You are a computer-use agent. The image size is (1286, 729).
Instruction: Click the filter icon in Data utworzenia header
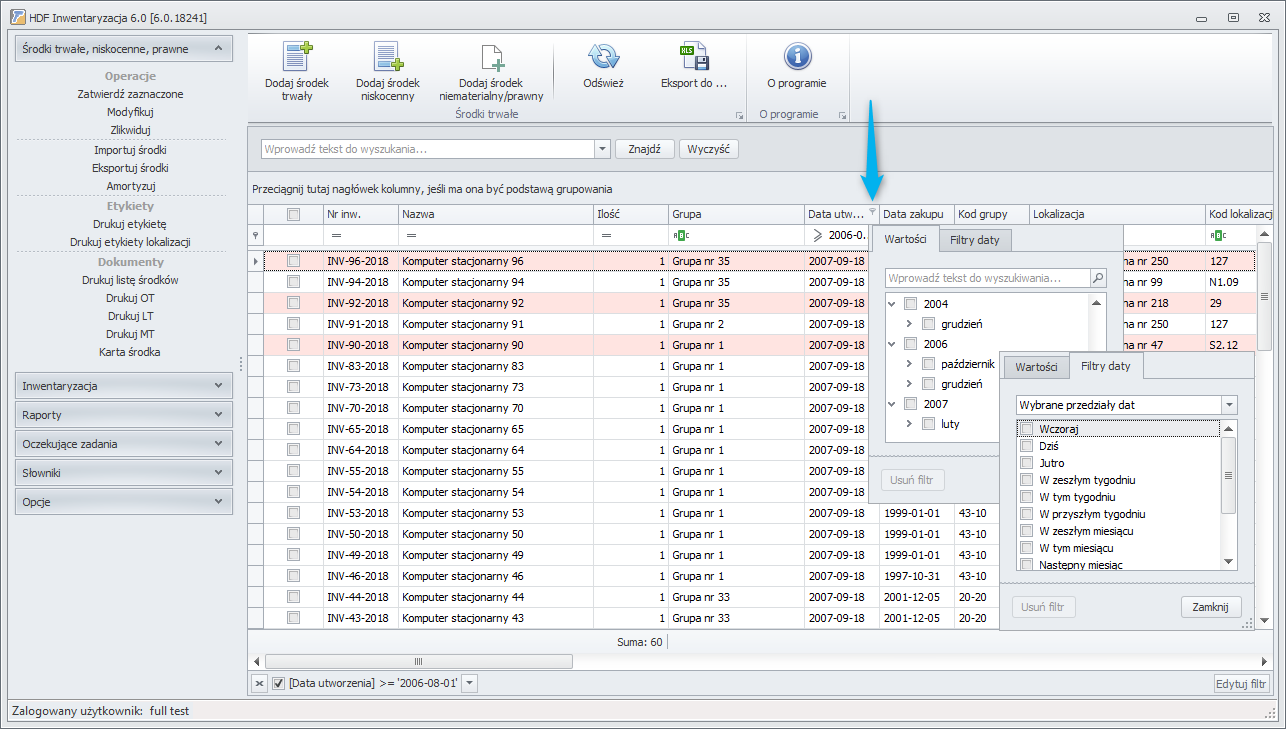click(x=872, y=212)
